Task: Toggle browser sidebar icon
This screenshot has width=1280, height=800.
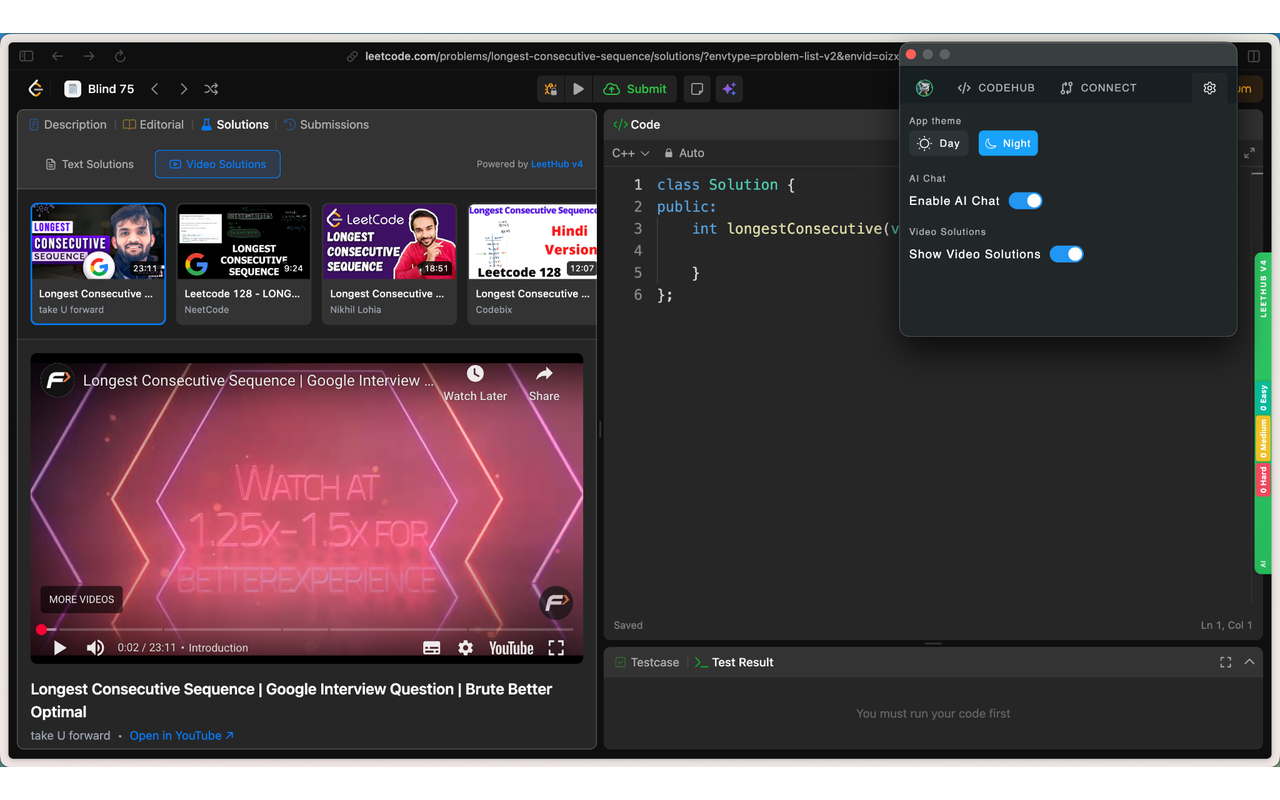Action: click(x=26, y=56)
